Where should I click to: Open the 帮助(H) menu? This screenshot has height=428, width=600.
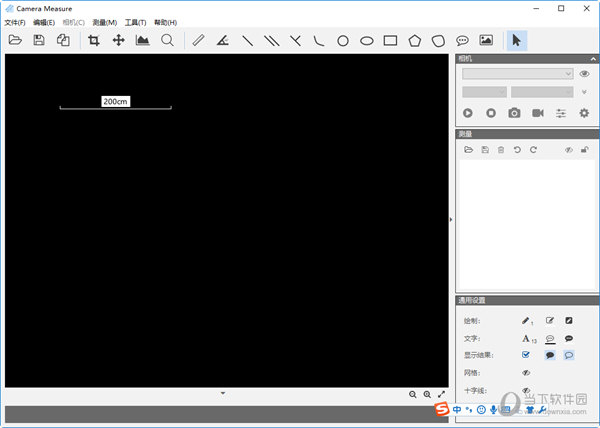point(165,23)
